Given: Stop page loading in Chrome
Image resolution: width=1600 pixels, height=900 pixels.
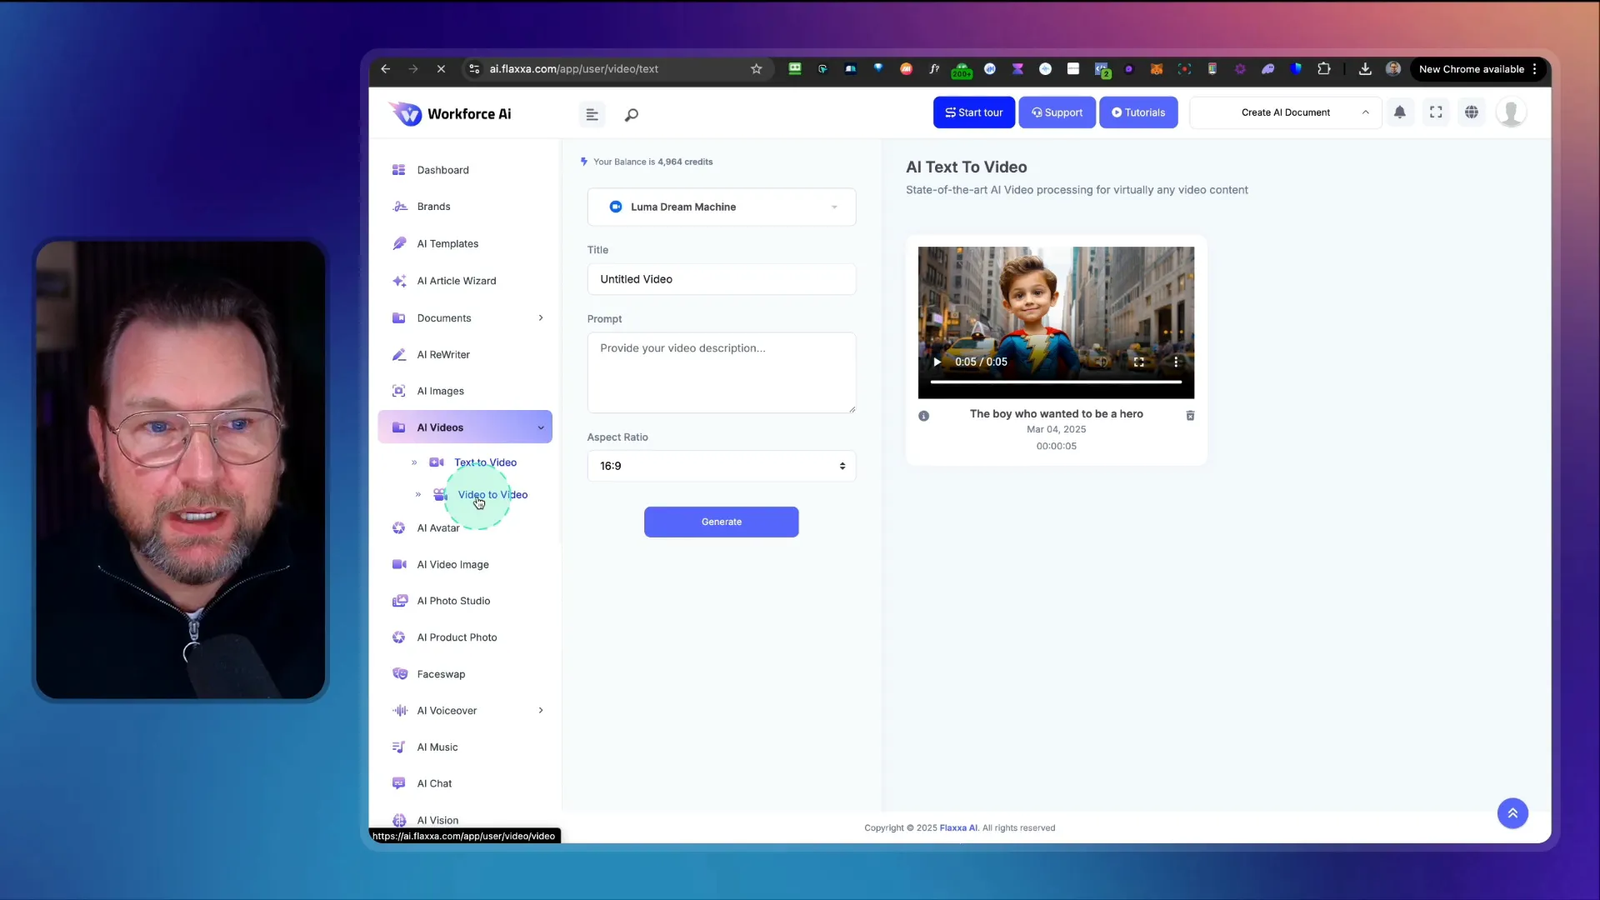Looking at the screenshot, I should pos(441,69).
